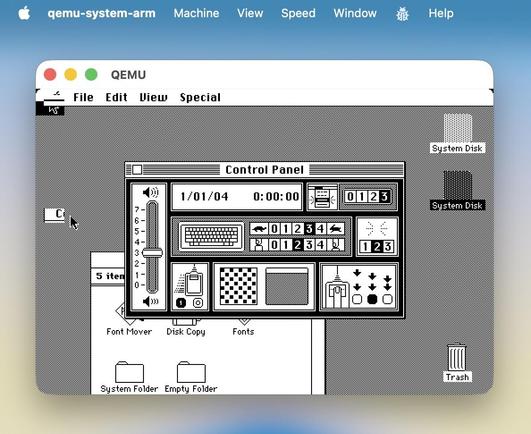Select the middle double-click speed button

372,299
